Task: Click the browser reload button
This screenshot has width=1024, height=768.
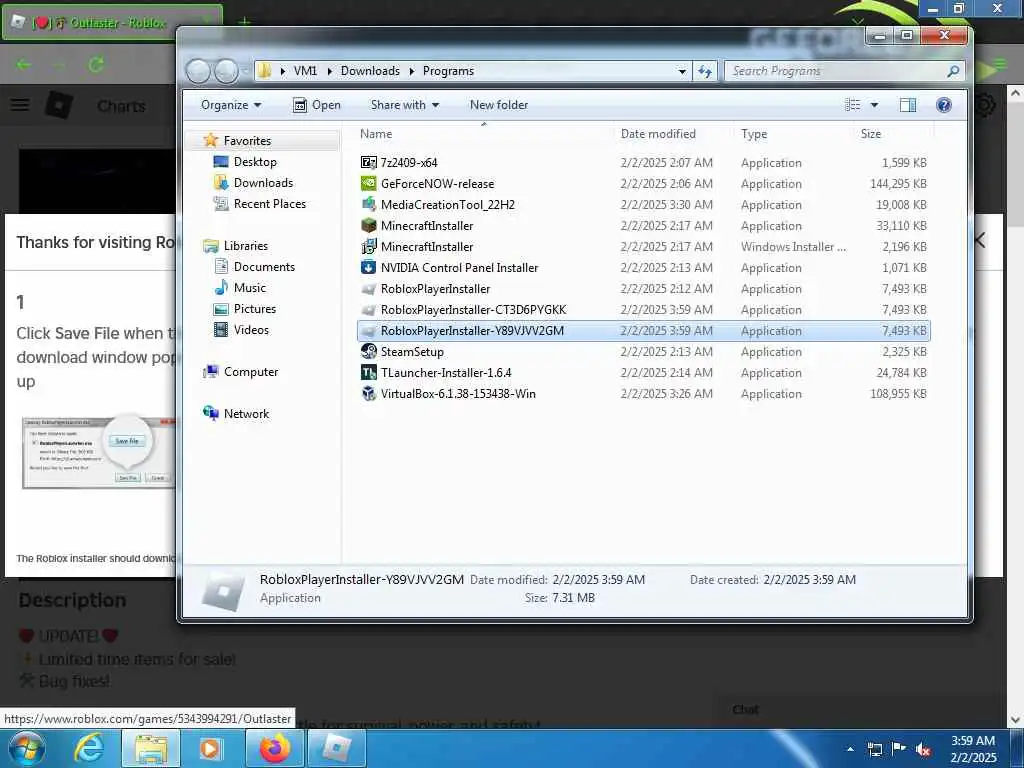Action: 96,64
